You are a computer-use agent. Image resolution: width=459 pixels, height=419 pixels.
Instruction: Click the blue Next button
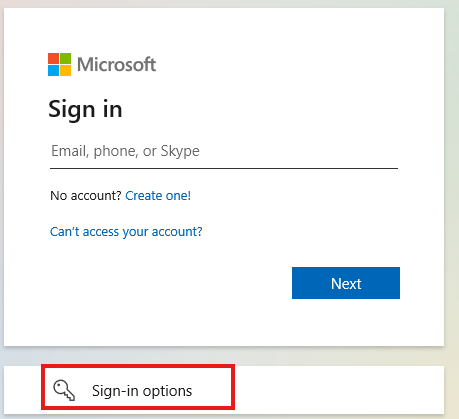tap(346, 283)
